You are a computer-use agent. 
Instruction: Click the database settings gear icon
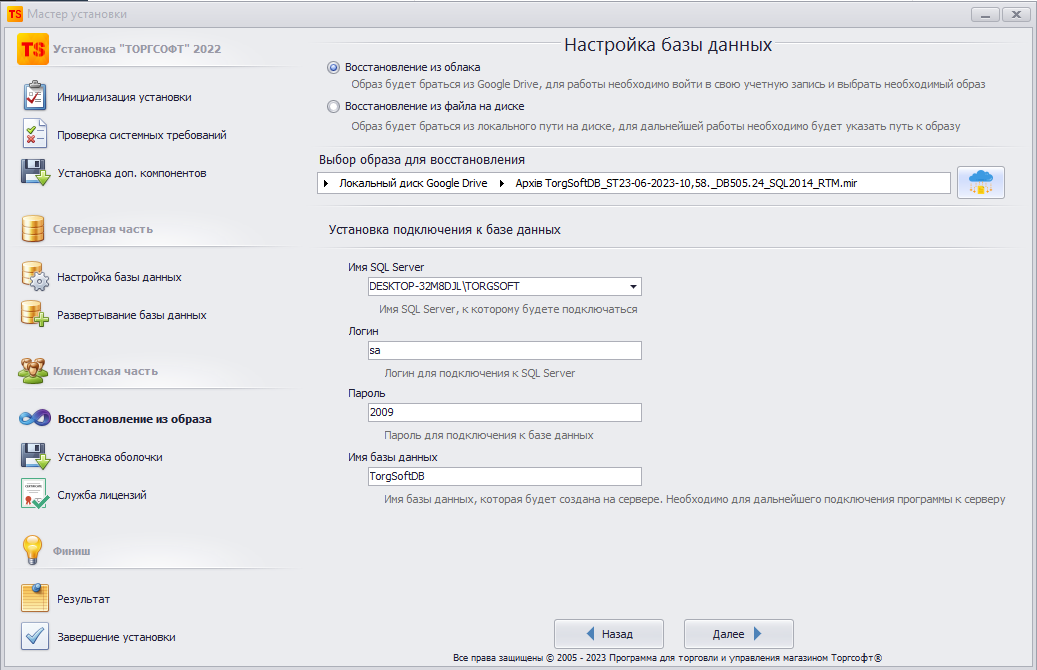35,276
